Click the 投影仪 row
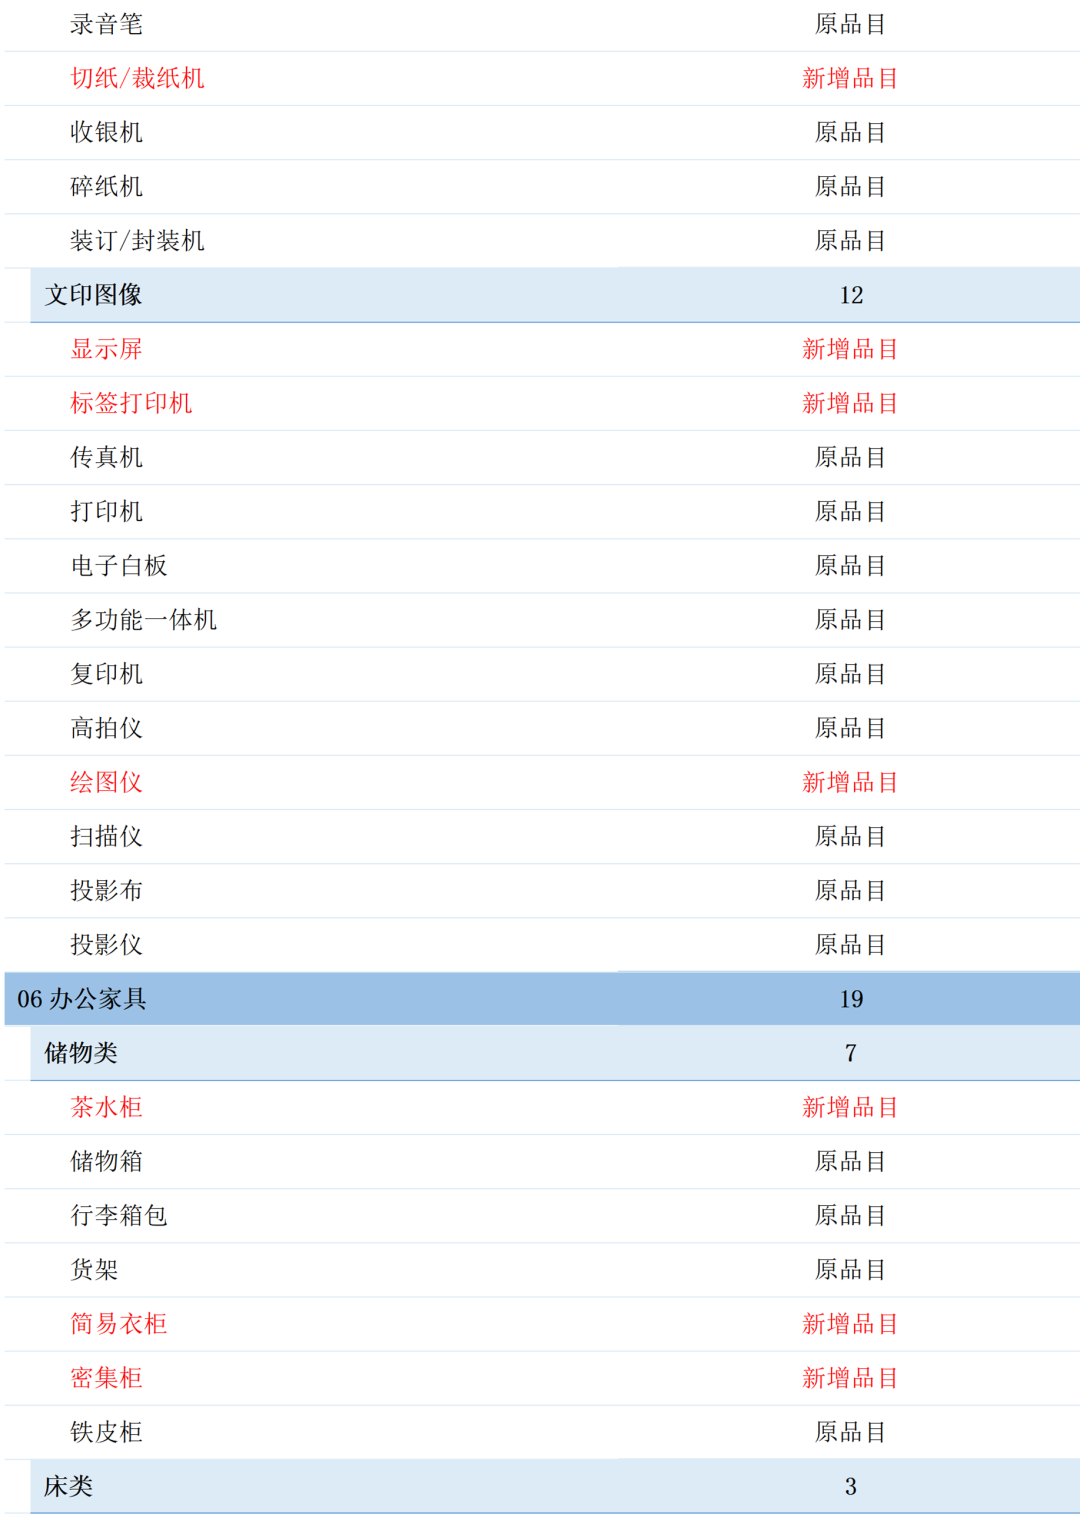Viewport: 1080px width, 1517px height. (104, 945)
